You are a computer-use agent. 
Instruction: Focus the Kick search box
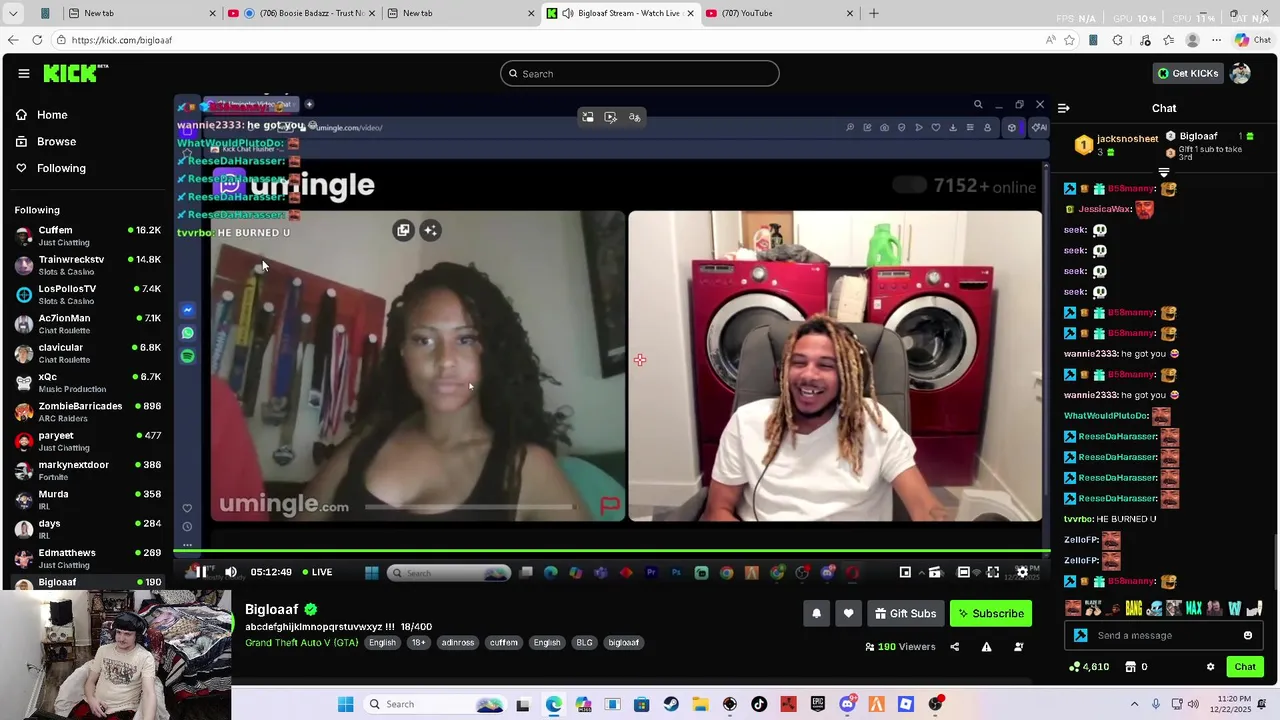tap(640, 73)
